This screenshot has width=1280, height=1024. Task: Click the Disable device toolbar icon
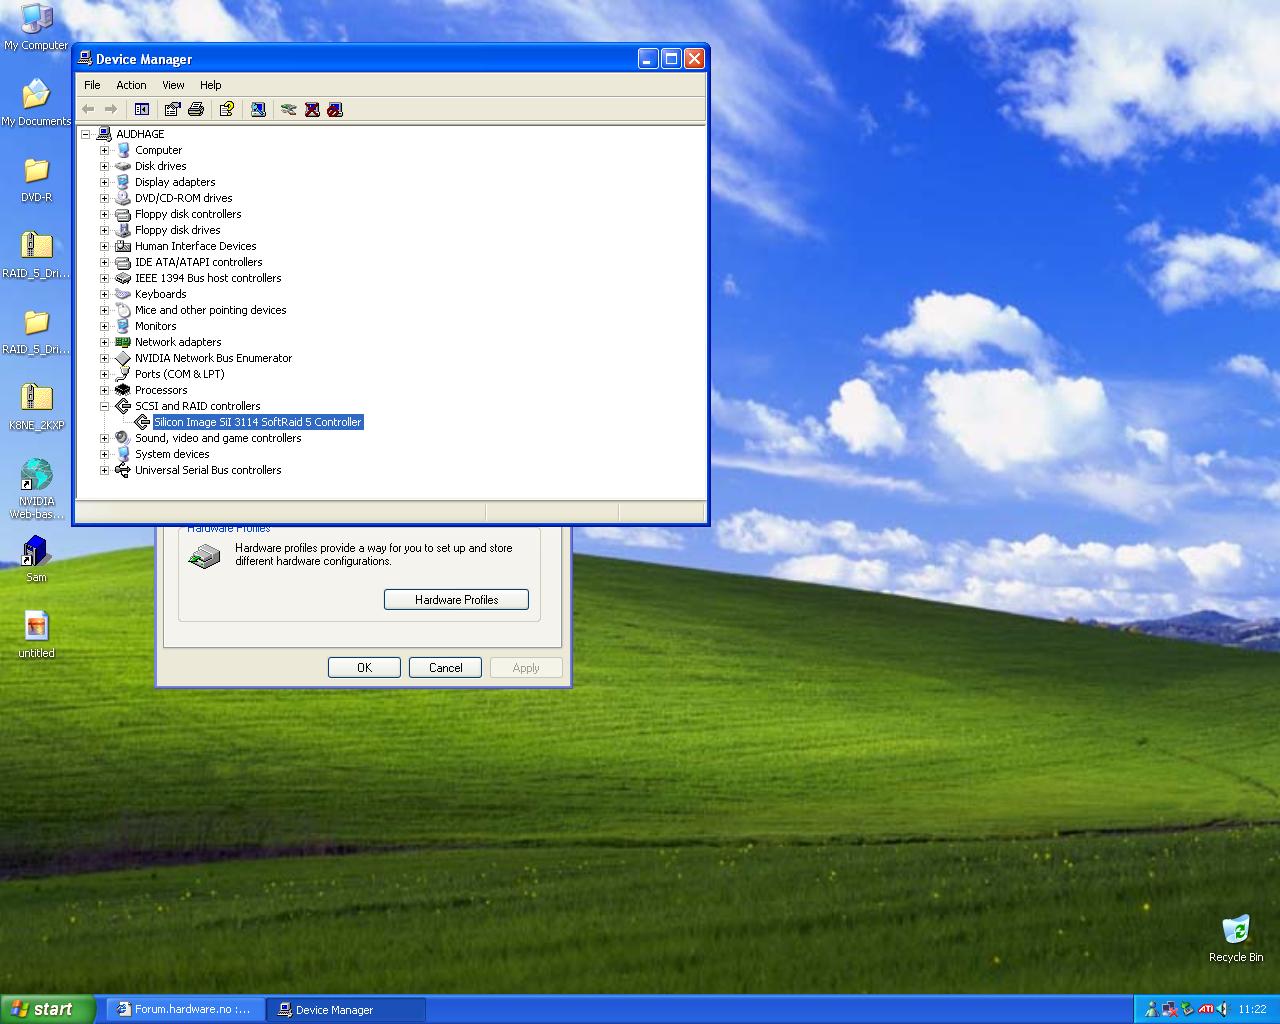[x=335, y=109]
